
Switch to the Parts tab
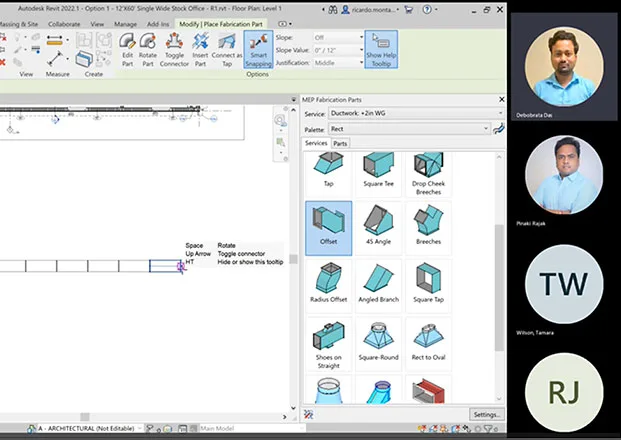[x=340, y=143]
